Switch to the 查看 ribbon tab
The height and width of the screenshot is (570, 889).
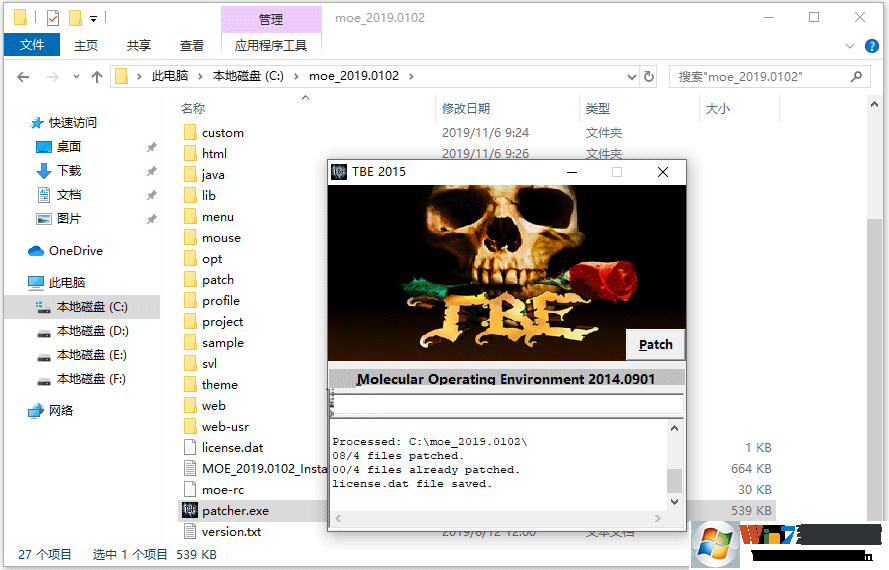tap(191, 45)
